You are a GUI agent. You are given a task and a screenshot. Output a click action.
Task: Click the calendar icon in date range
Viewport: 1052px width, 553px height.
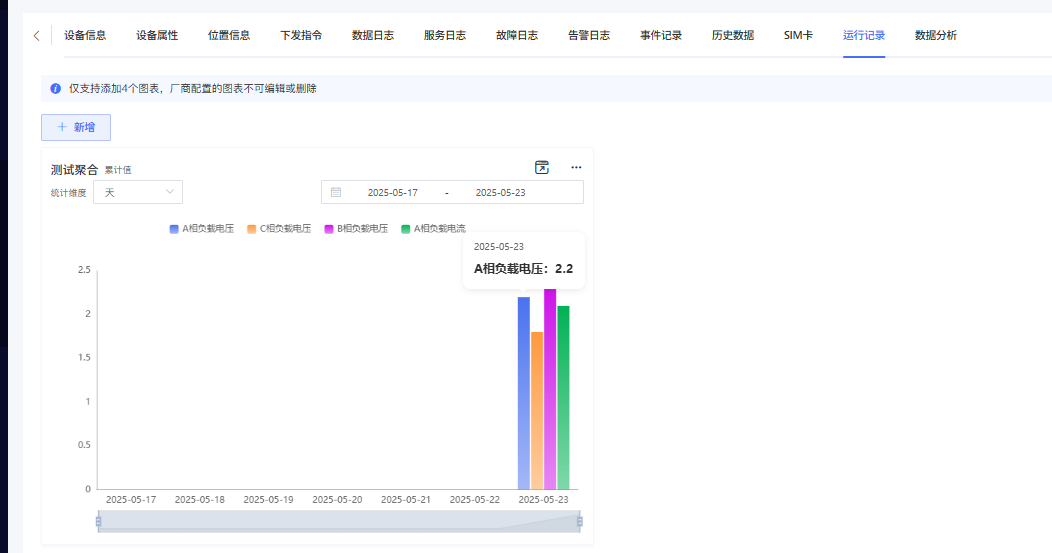click(x=336, y=192)
